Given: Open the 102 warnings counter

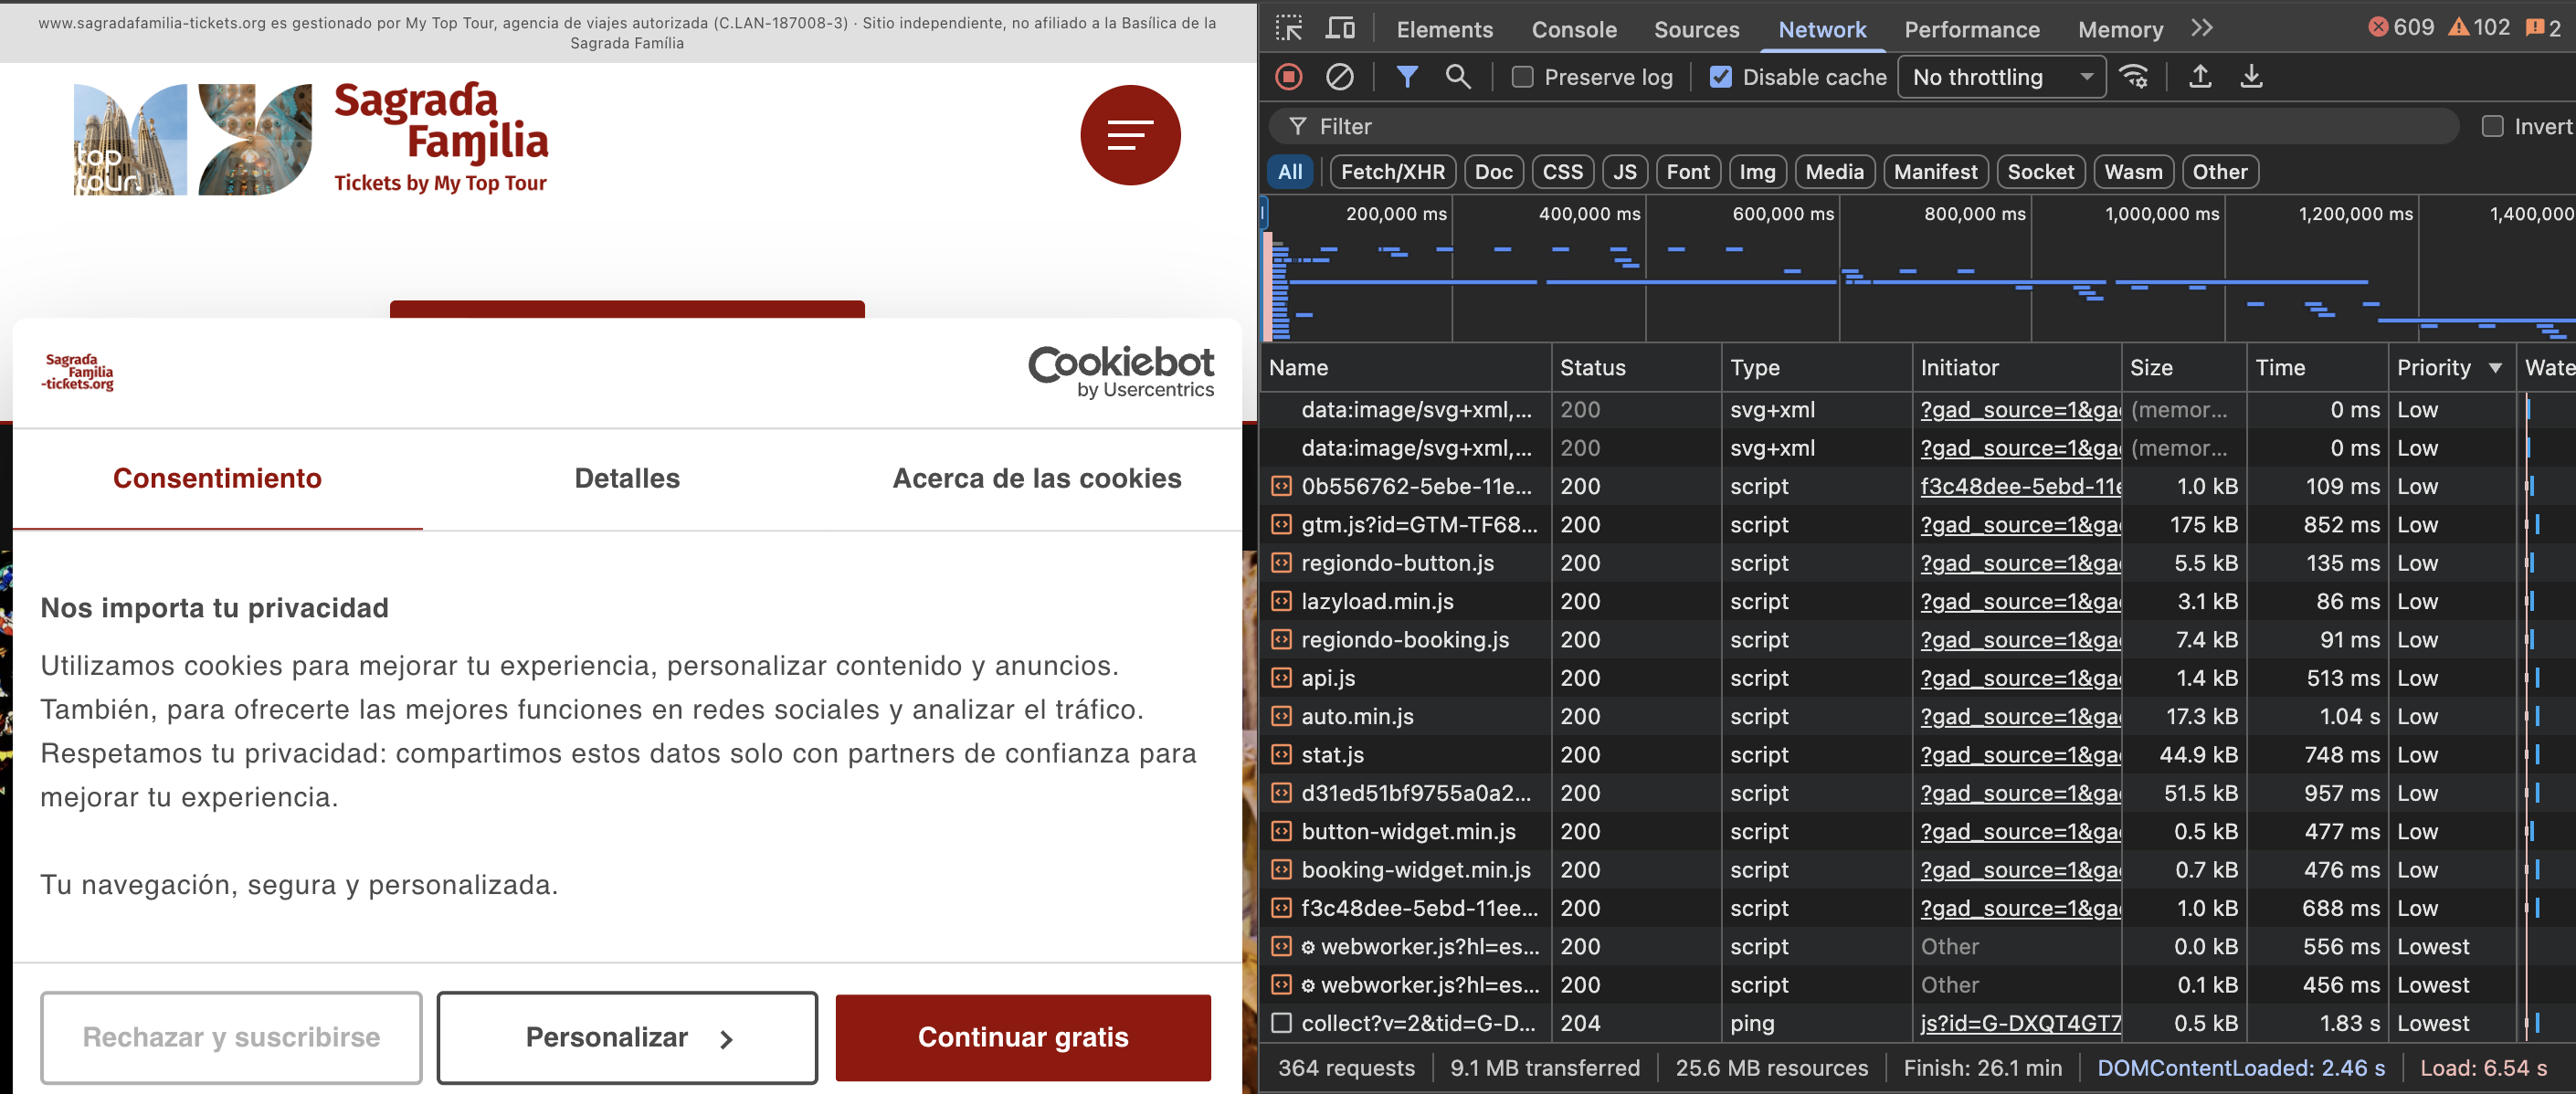Looking at the screenshot, I should click(2479, 28).
